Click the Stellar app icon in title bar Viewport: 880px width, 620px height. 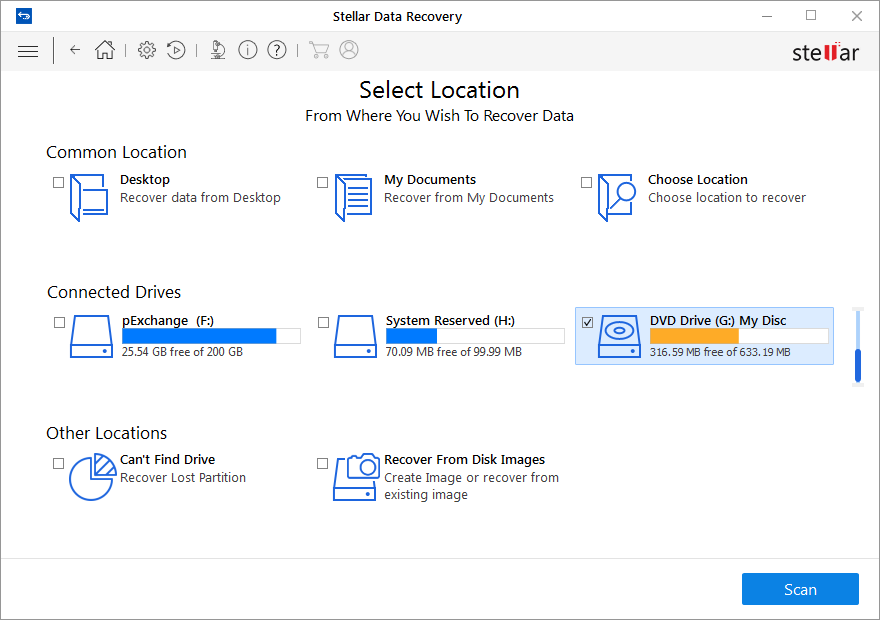(x=24, y=16)
